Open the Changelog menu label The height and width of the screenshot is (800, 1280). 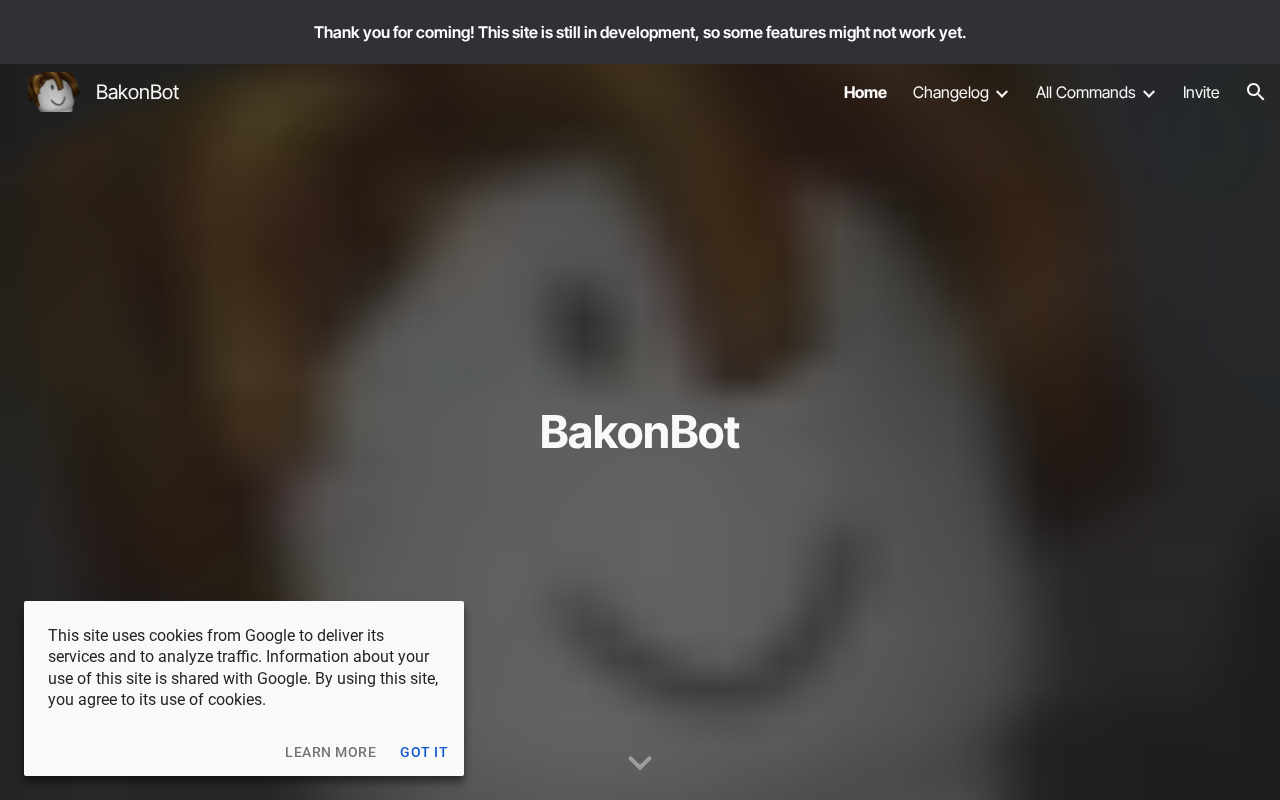pos(950,92)
